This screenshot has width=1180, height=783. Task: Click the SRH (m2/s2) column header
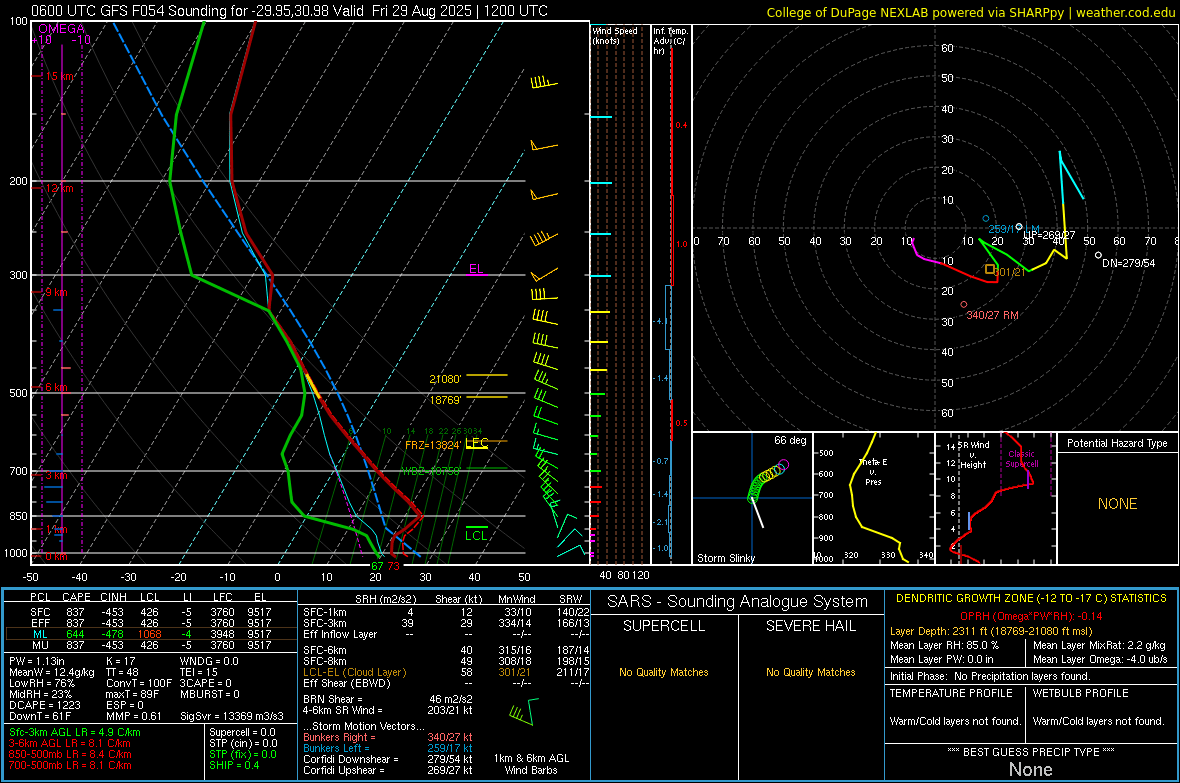point(386,599)
